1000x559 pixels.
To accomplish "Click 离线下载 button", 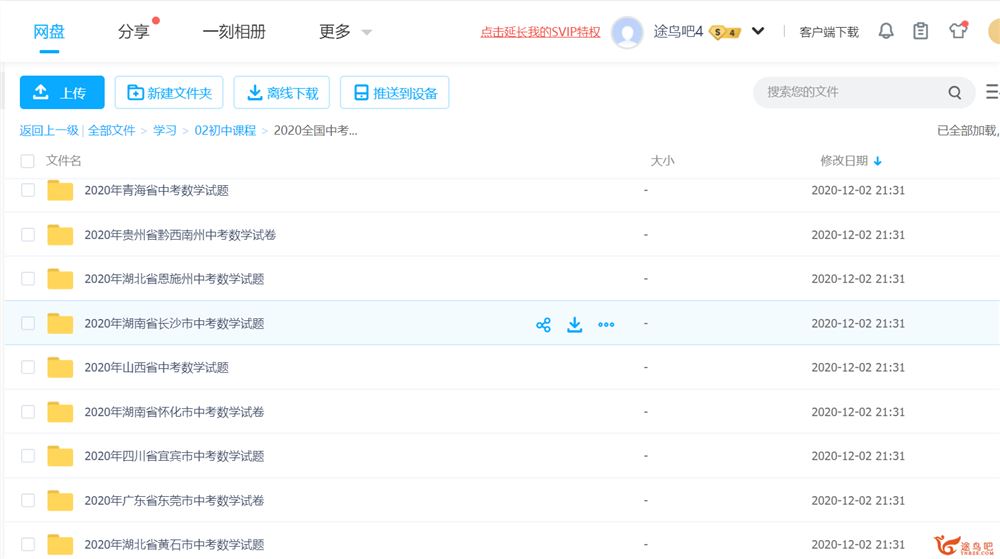I will pos(281,92).
